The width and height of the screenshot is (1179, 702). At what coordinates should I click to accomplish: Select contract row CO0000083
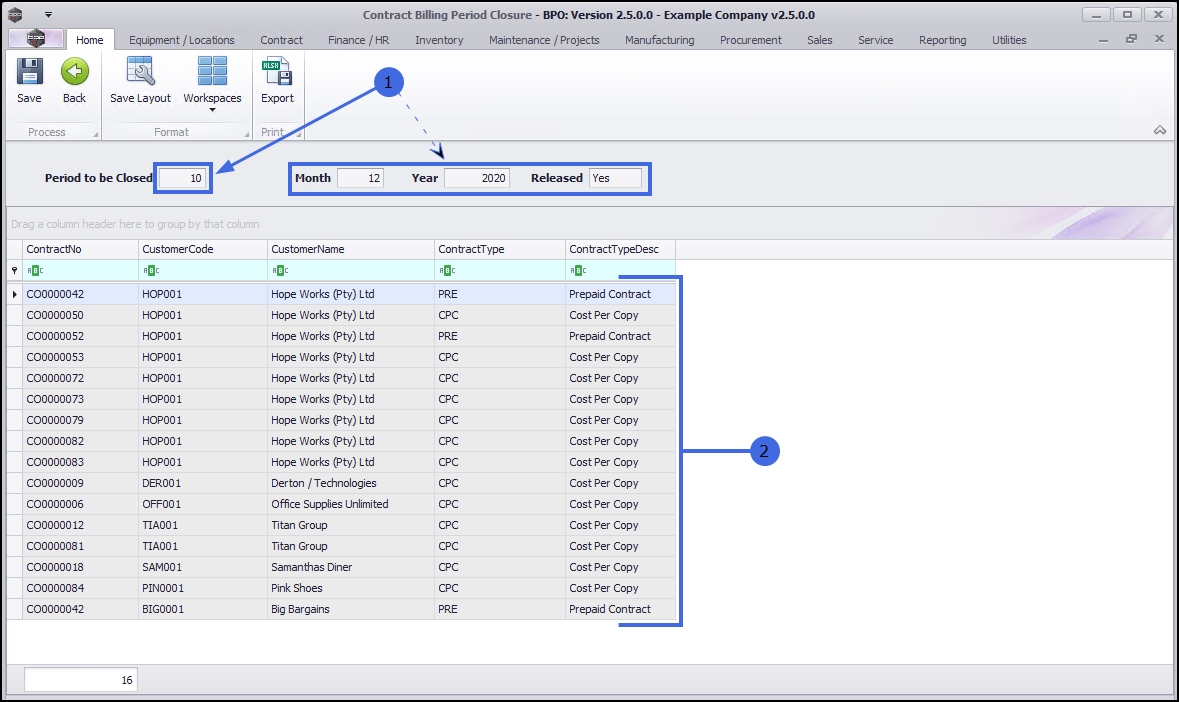click(x=349, y=462)
